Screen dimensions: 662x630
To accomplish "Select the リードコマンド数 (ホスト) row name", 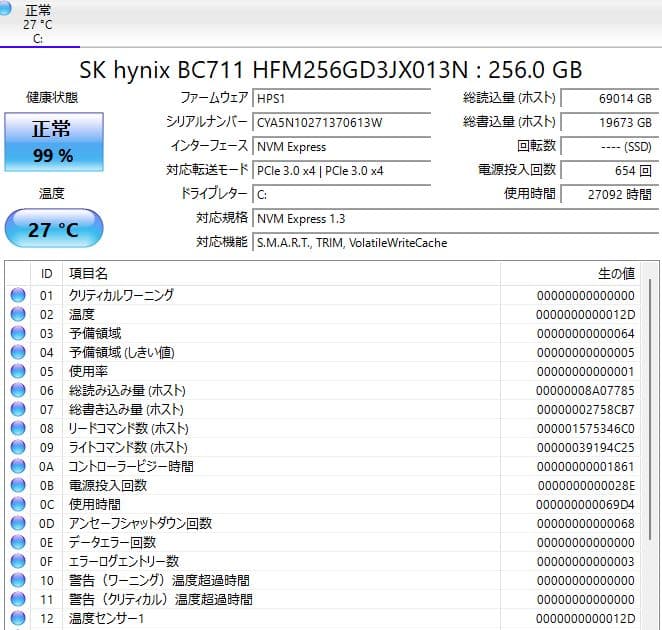I will pos(128,428).
